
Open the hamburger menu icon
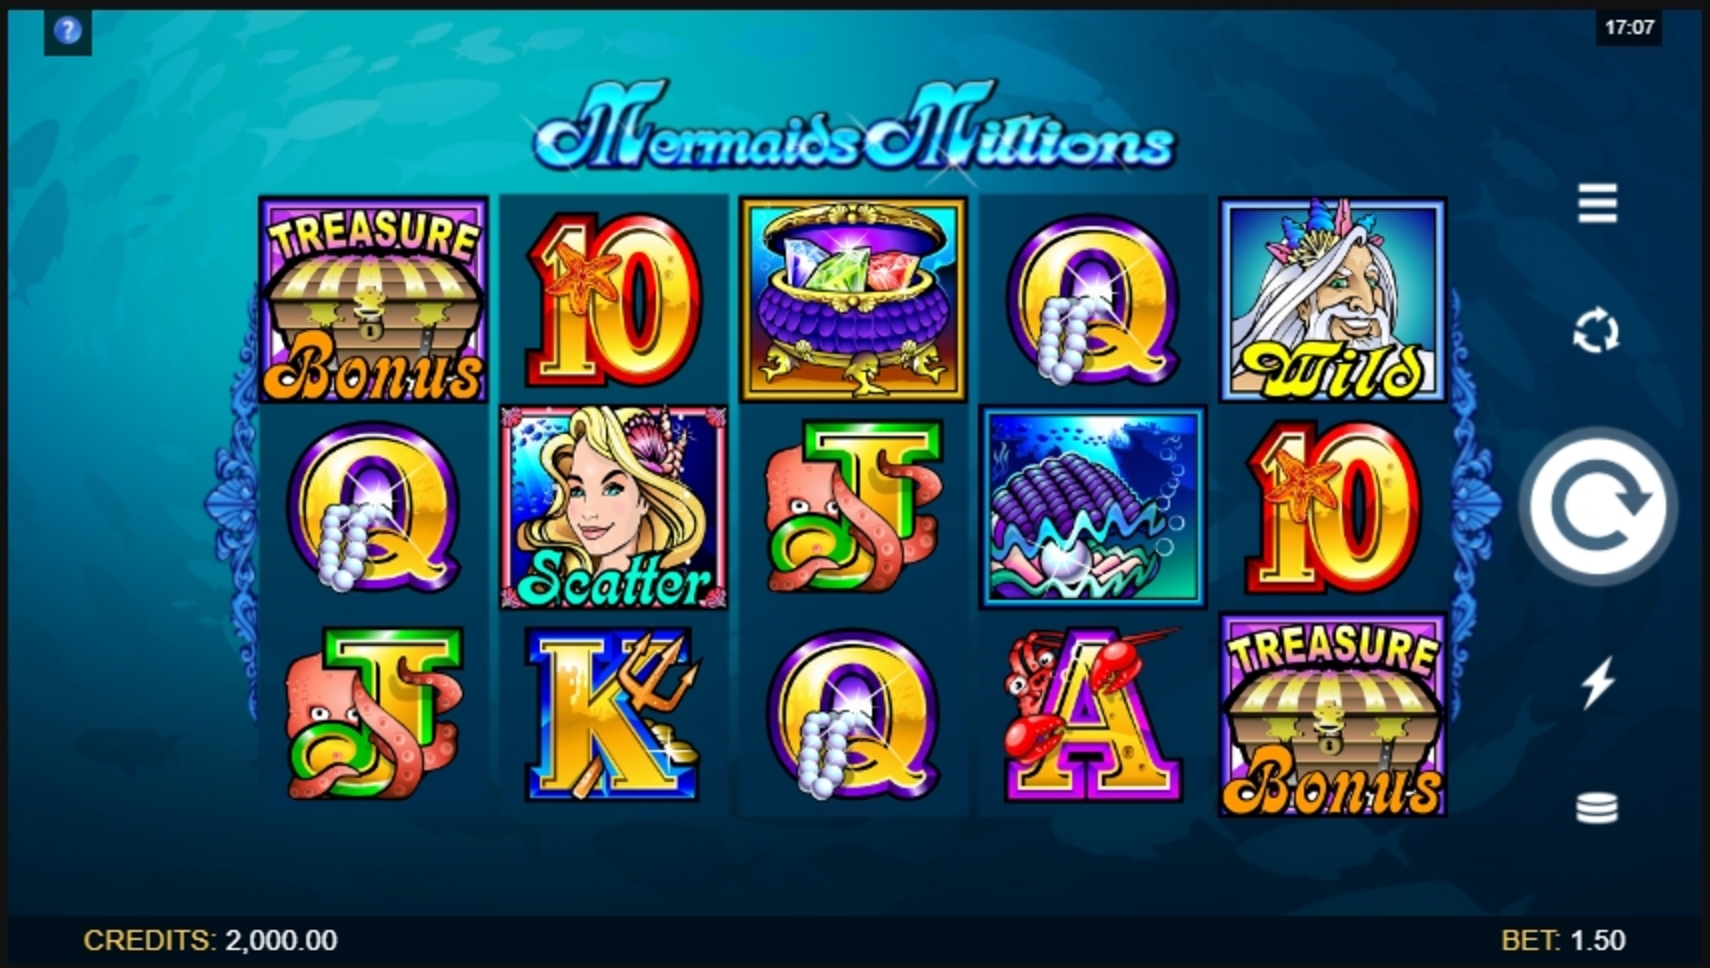1597,204
